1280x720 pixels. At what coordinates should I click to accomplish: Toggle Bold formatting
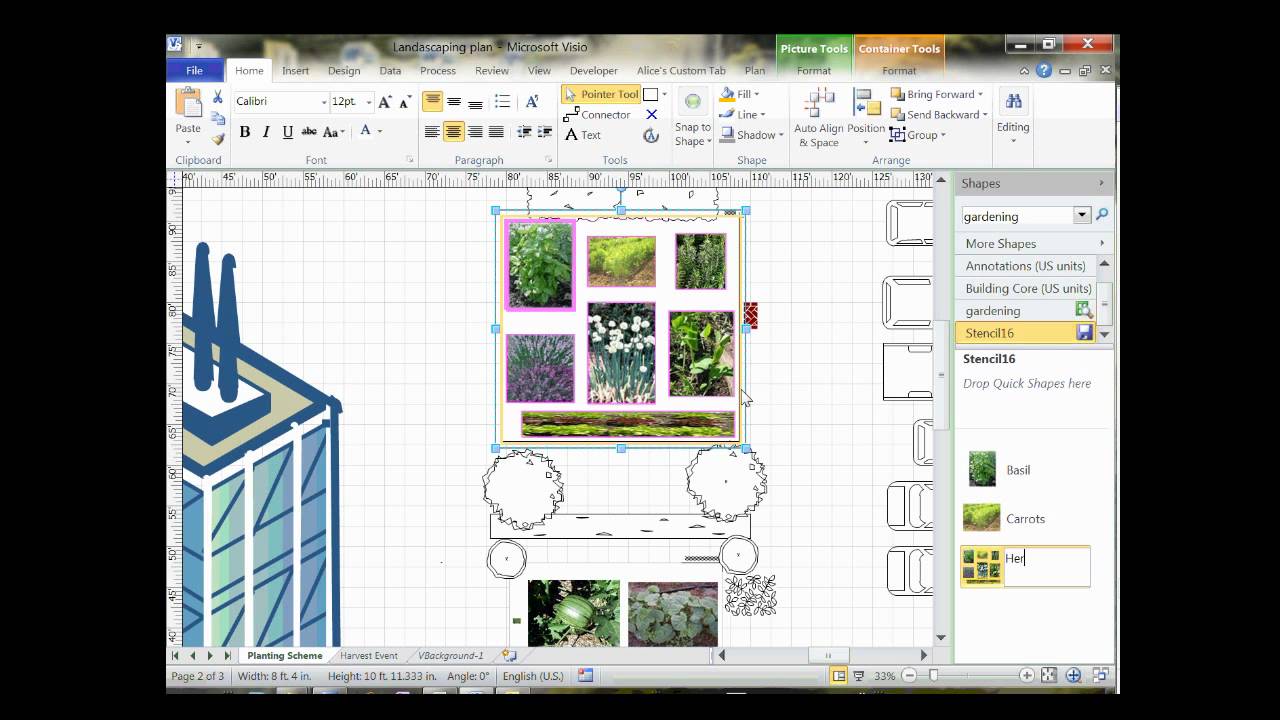click(x=245, y=132)
